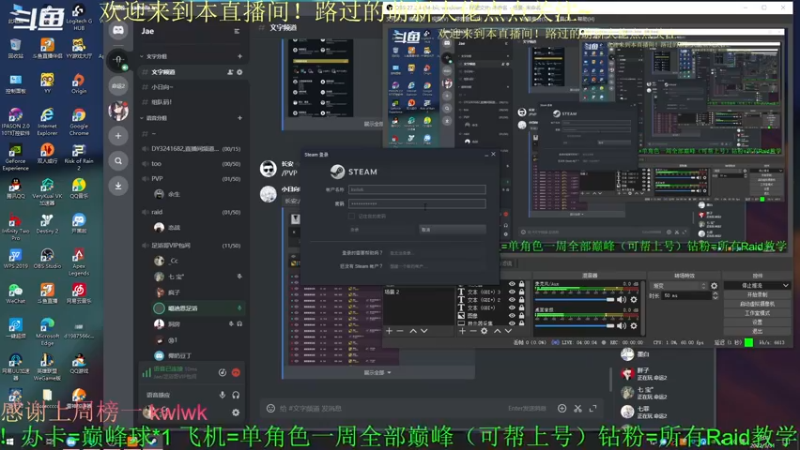Disconnect from voice with the red hang-up icon
The width and height of the screenshot is (800, 450).
coord(236,372)
